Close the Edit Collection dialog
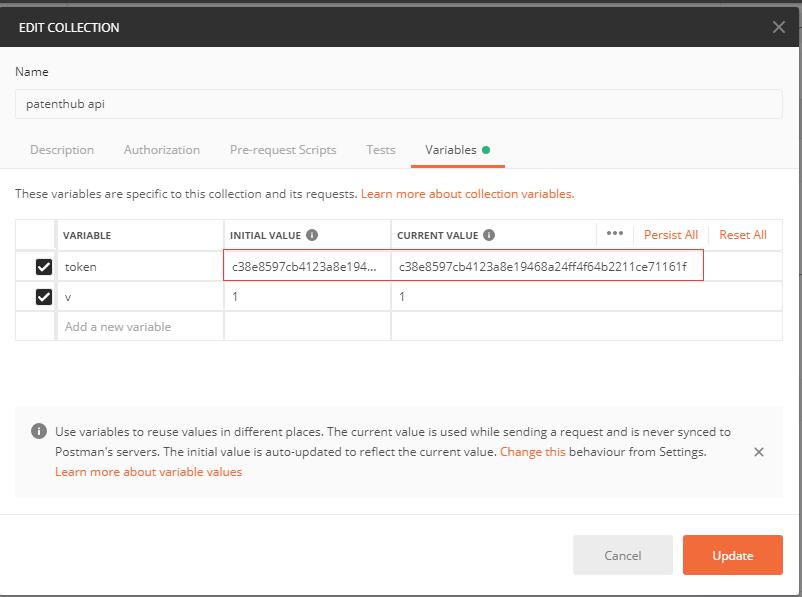The image size is (802, 597). pyautogui.click(x=778, y=27)
